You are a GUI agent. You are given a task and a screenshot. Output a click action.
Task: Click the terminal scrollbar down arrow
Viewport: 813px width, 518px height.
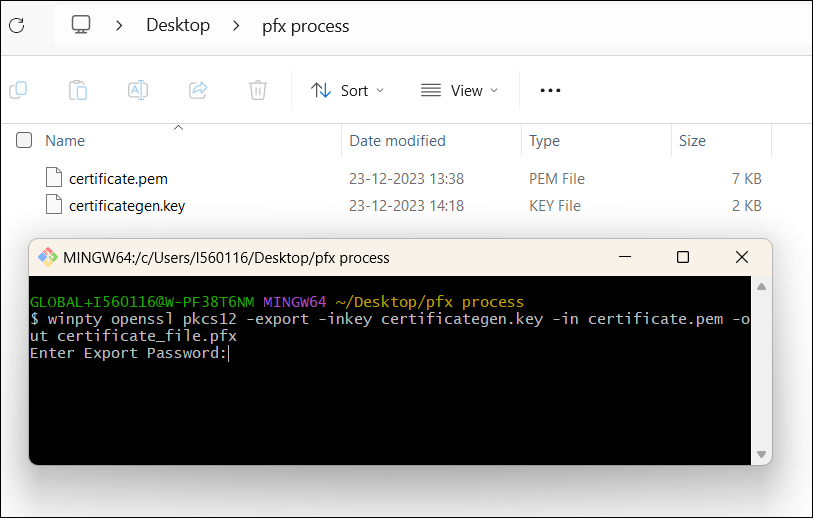click(761, 454)
